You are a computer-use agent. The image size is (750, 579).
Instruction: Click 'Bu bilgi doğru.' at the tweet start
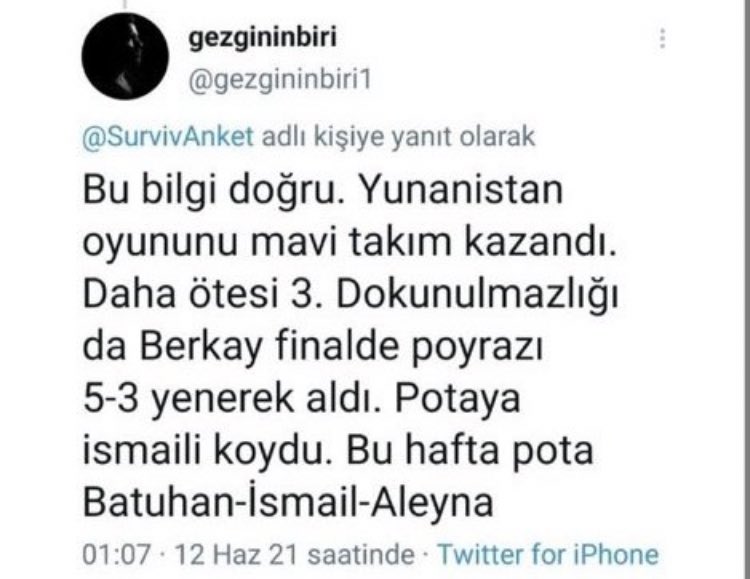click(x=214, y=190)
